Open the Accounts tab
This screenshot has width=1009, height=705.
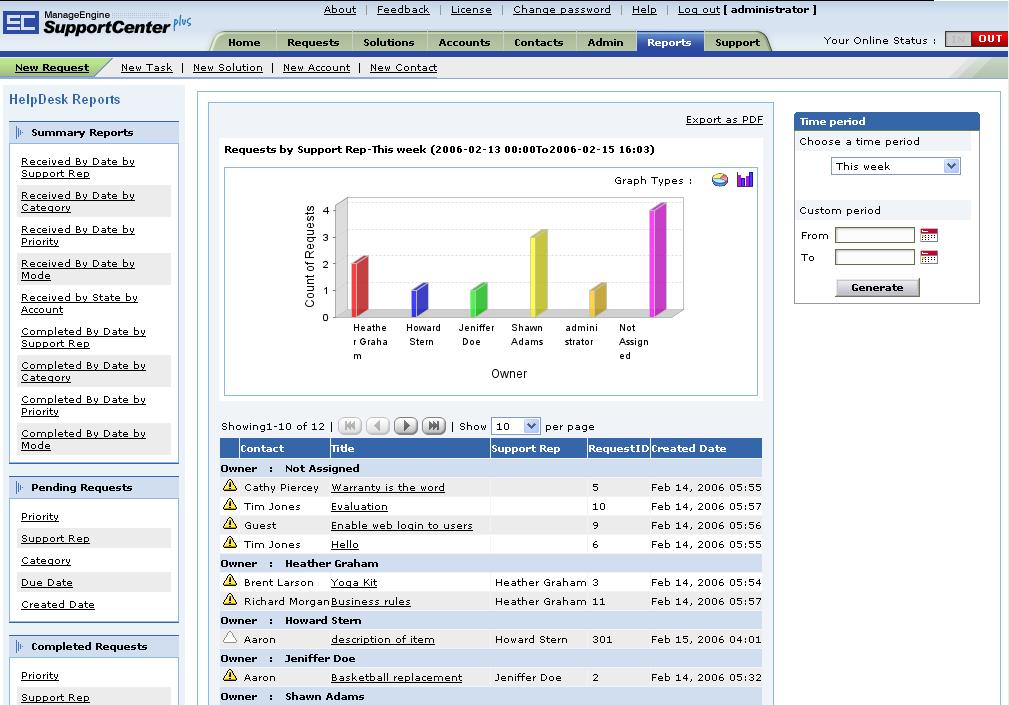coord(464,42)
